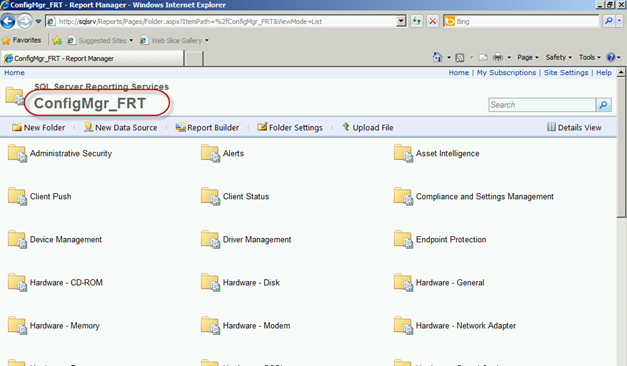This screenshot has height=366, width=627.
Task: Expand the address bar history dropdown
Action: click(x=401, y=21)
